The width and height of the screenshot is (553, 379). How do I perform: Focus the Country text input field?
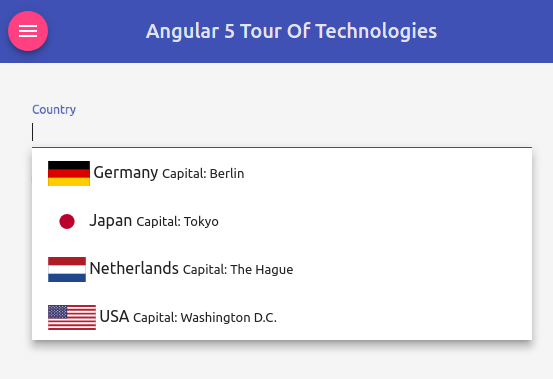282,132
